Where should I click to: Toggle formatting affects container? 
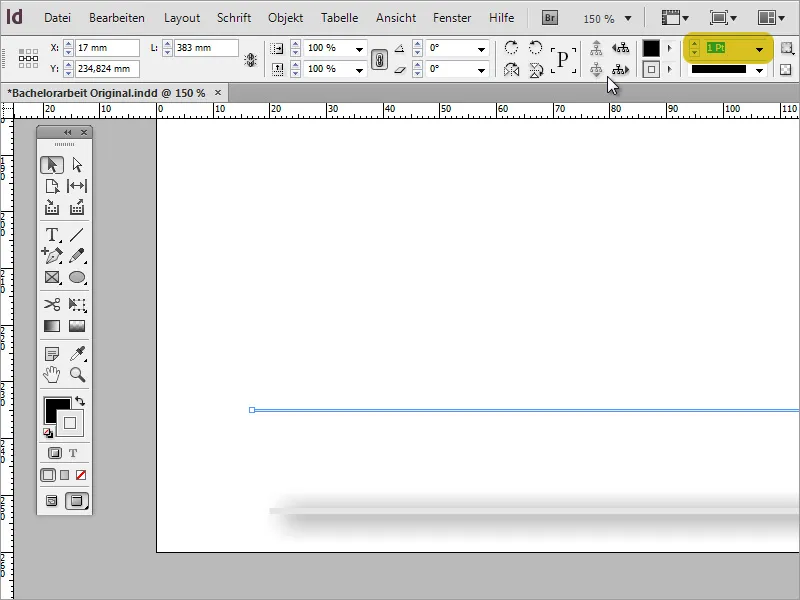[55, 453]
